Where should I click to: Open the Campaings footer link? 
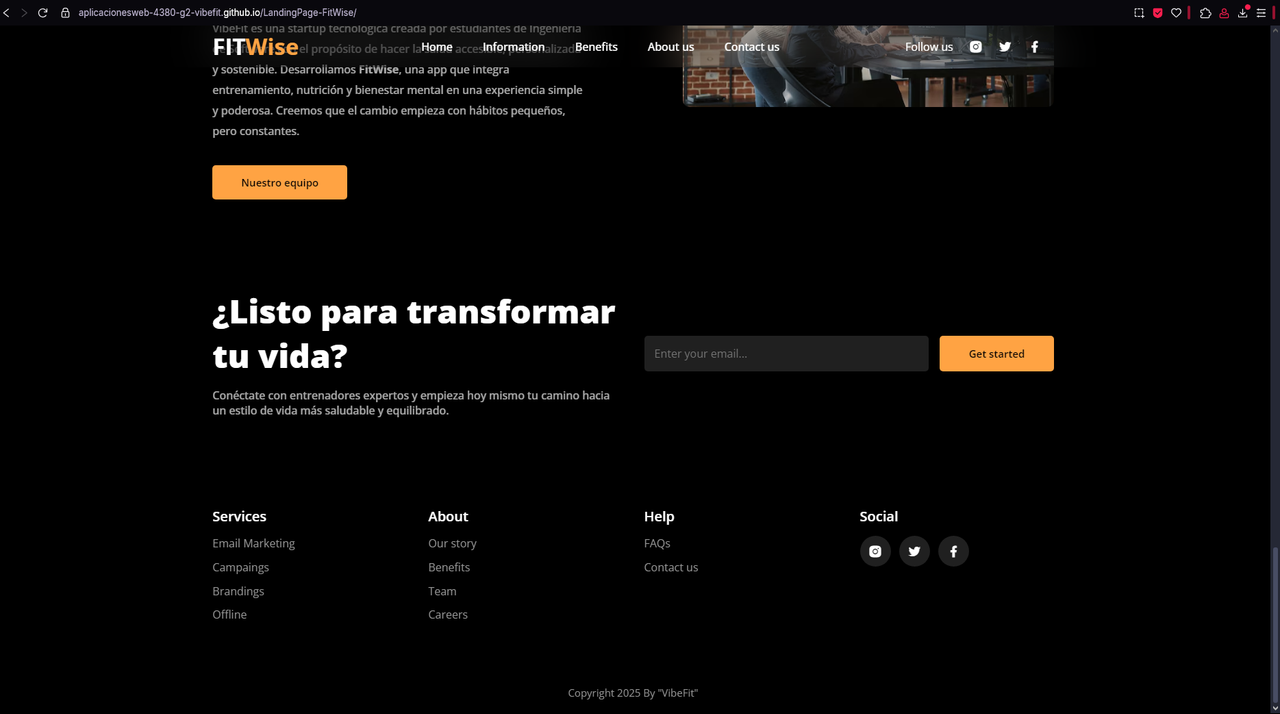[241, 568]
